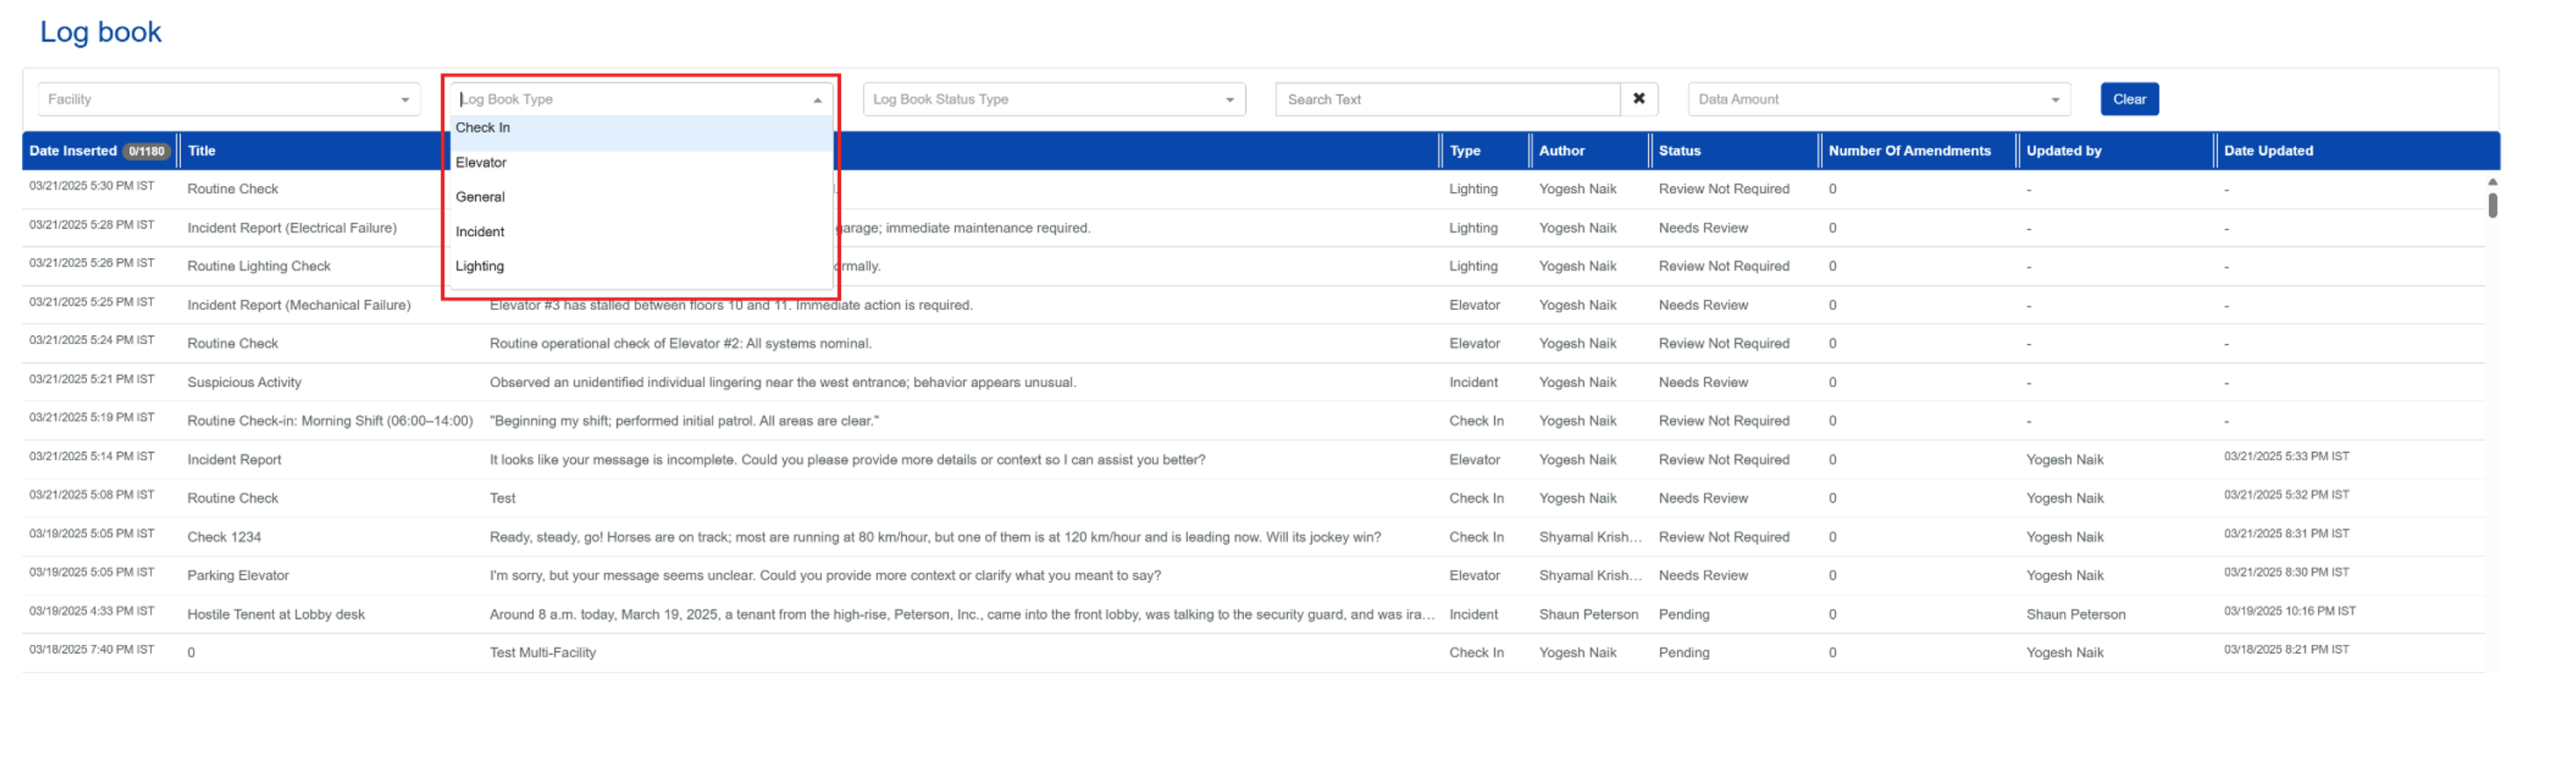Clear the search text with X icon
Image resolution: width=2576 pixels, height=760 pixels.
(x=1638, y=99)
